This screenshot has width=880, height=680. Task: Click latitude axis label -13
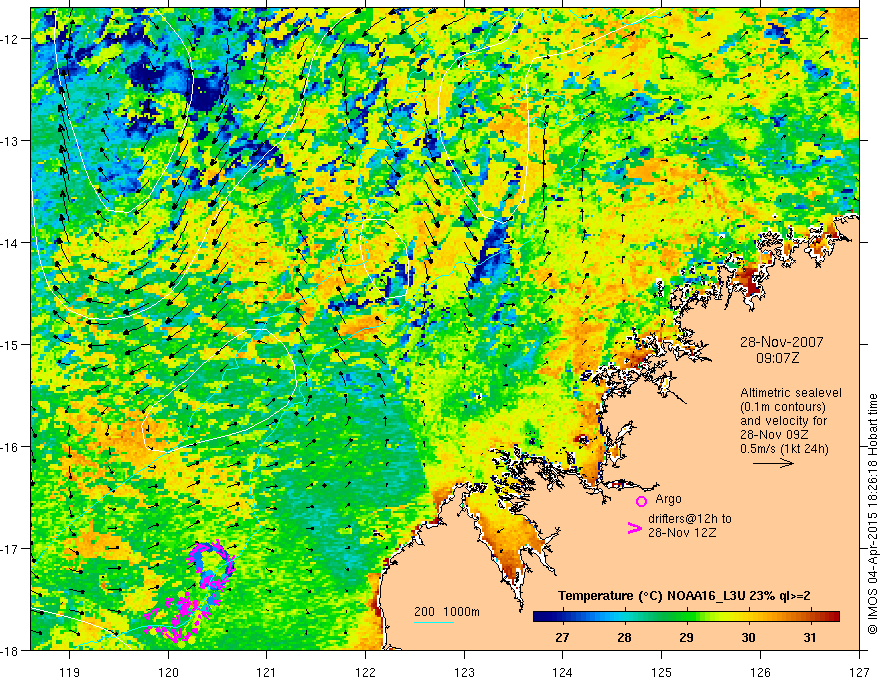[x=10, y=141]
